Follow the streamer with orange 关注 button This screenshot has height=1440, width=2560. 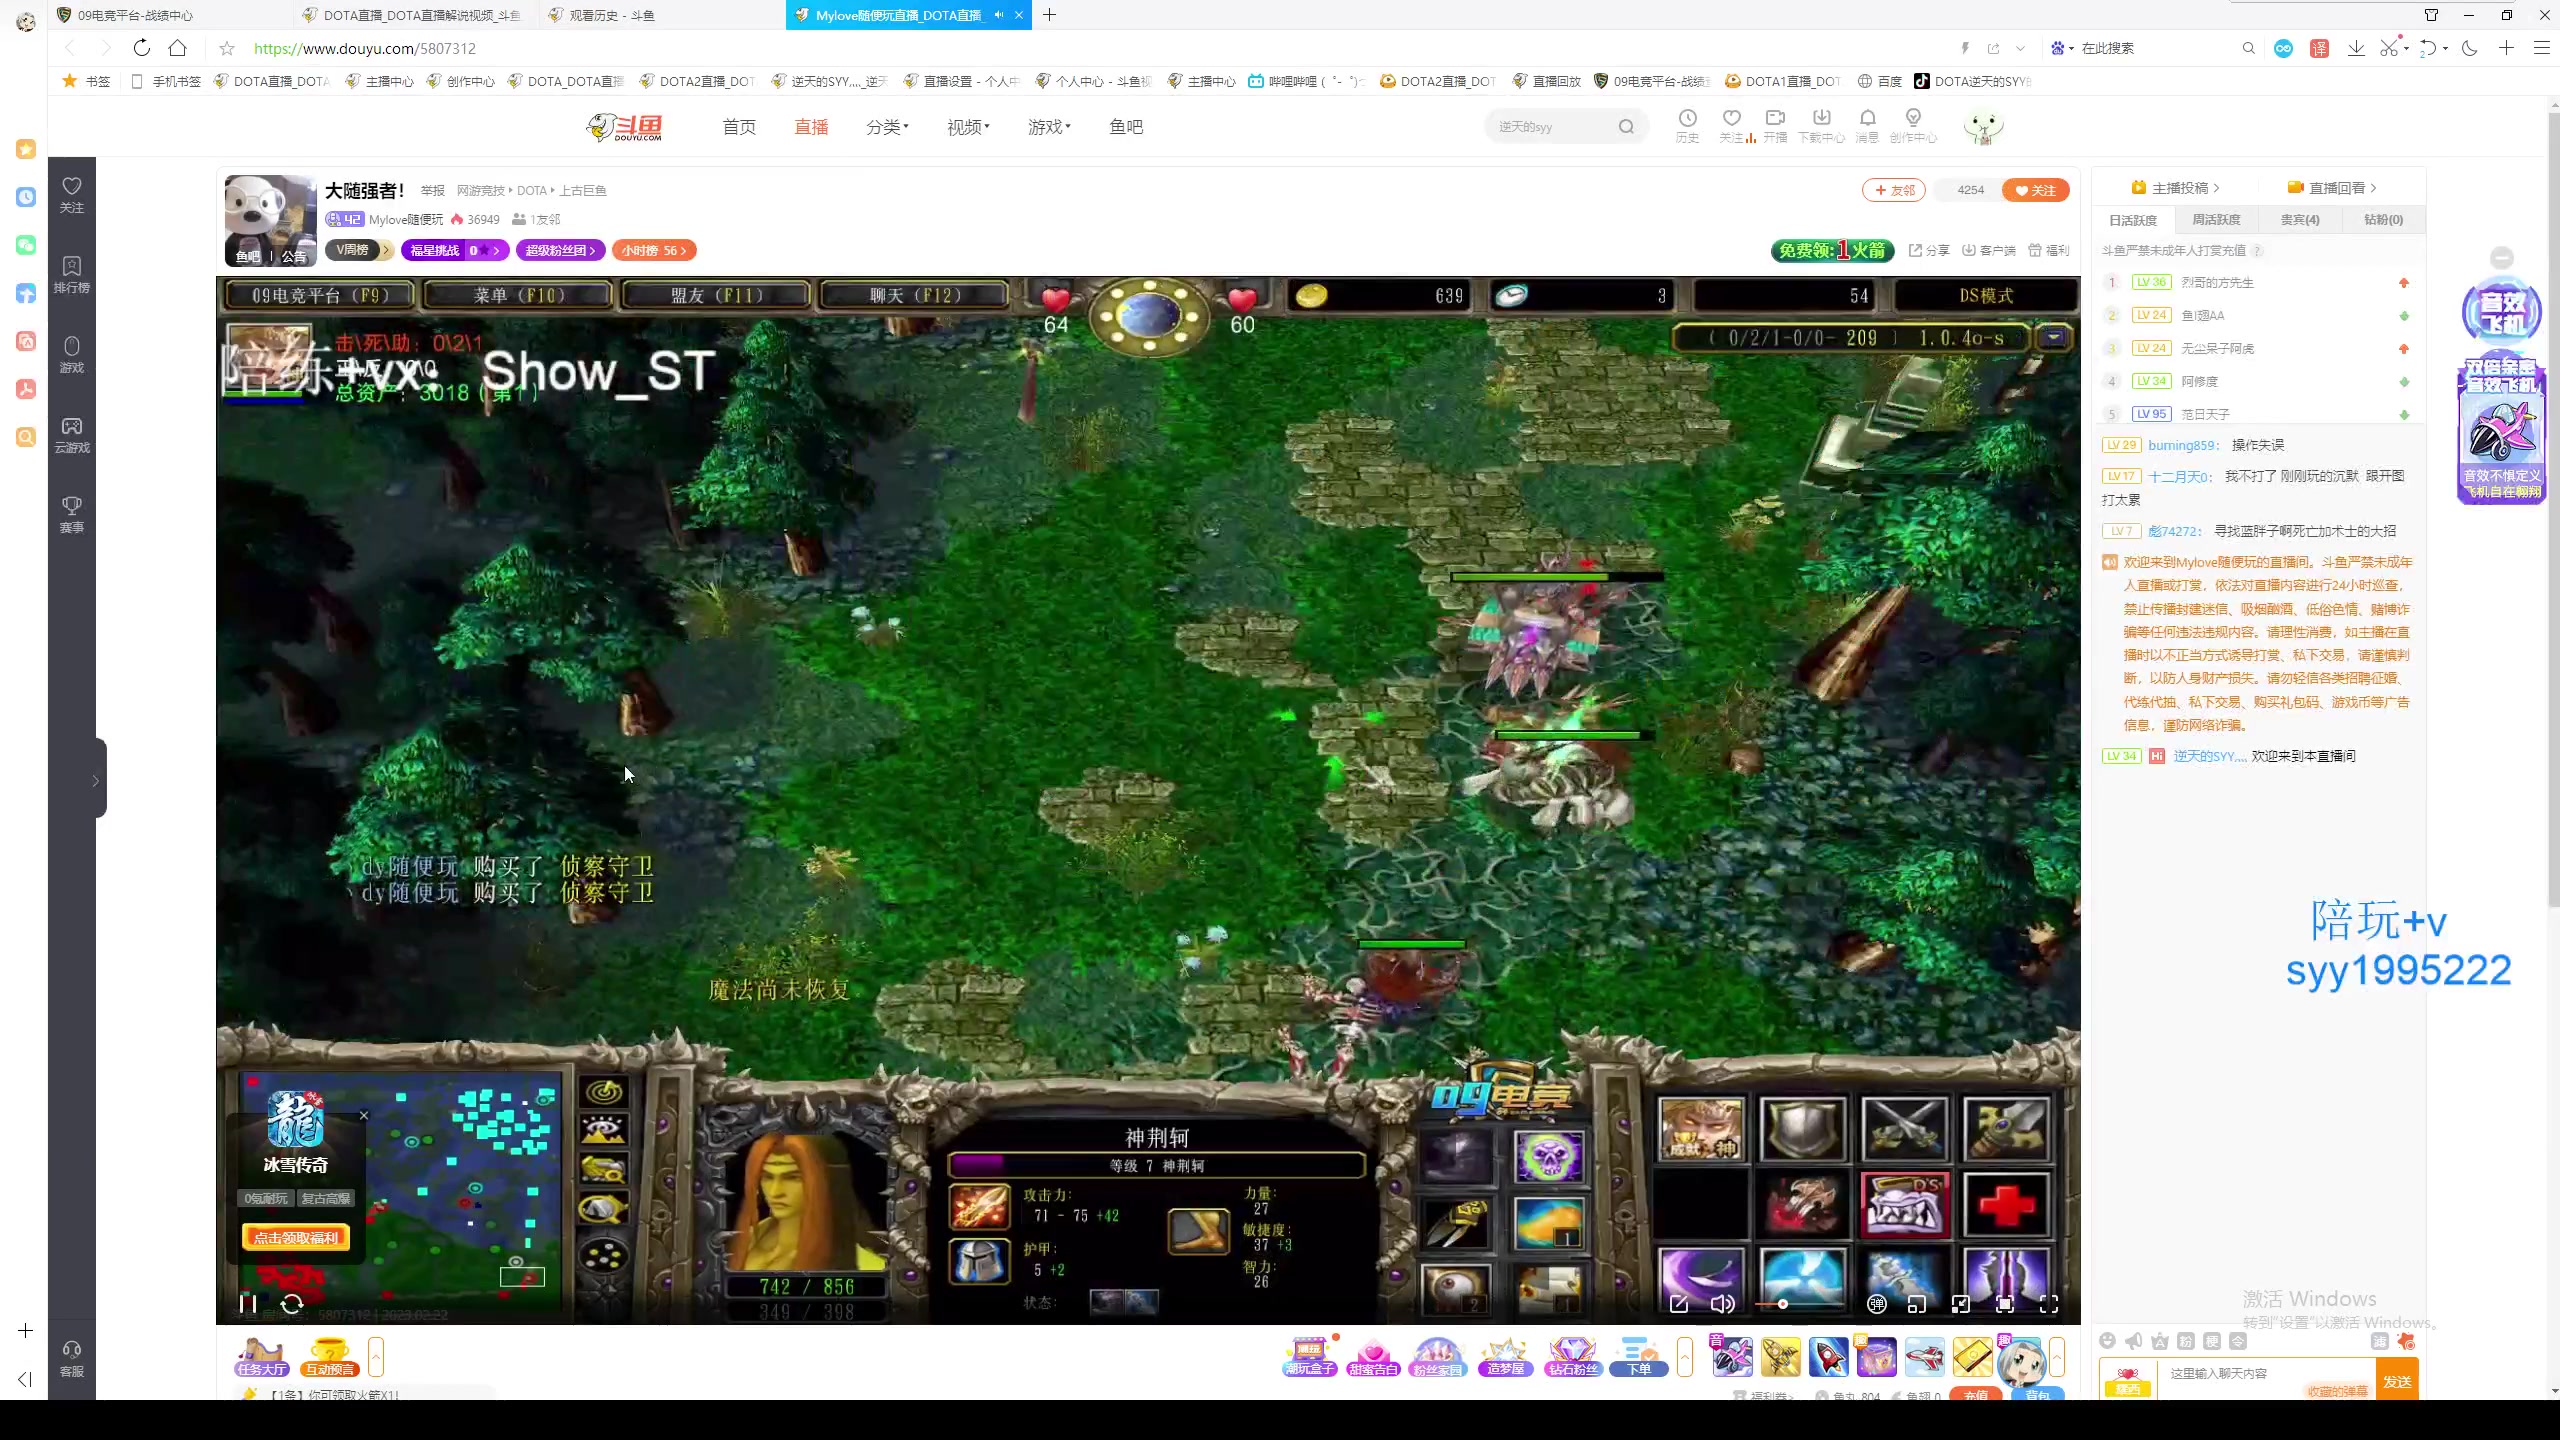(2035, 190)
